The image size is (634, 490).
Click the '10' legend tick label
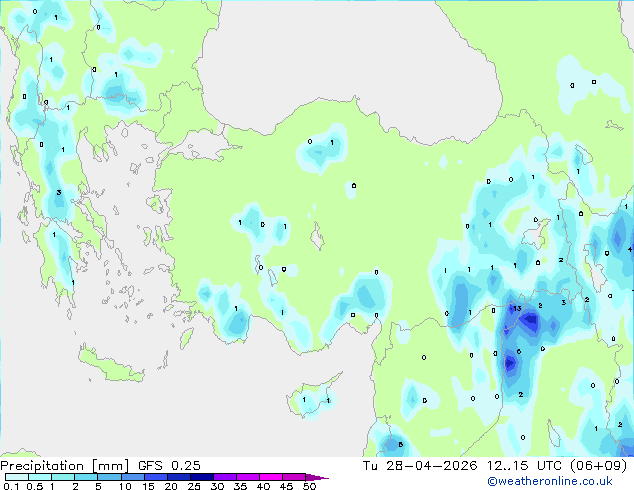point(125,486)
